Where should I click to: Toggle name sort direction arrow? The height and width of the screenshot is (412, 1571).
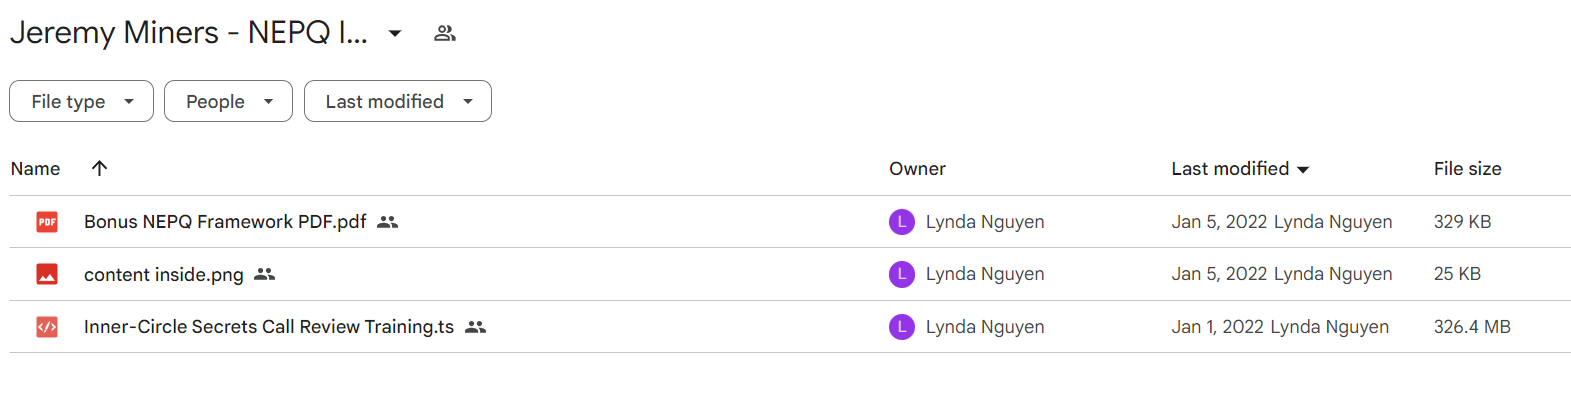point(99,168)
